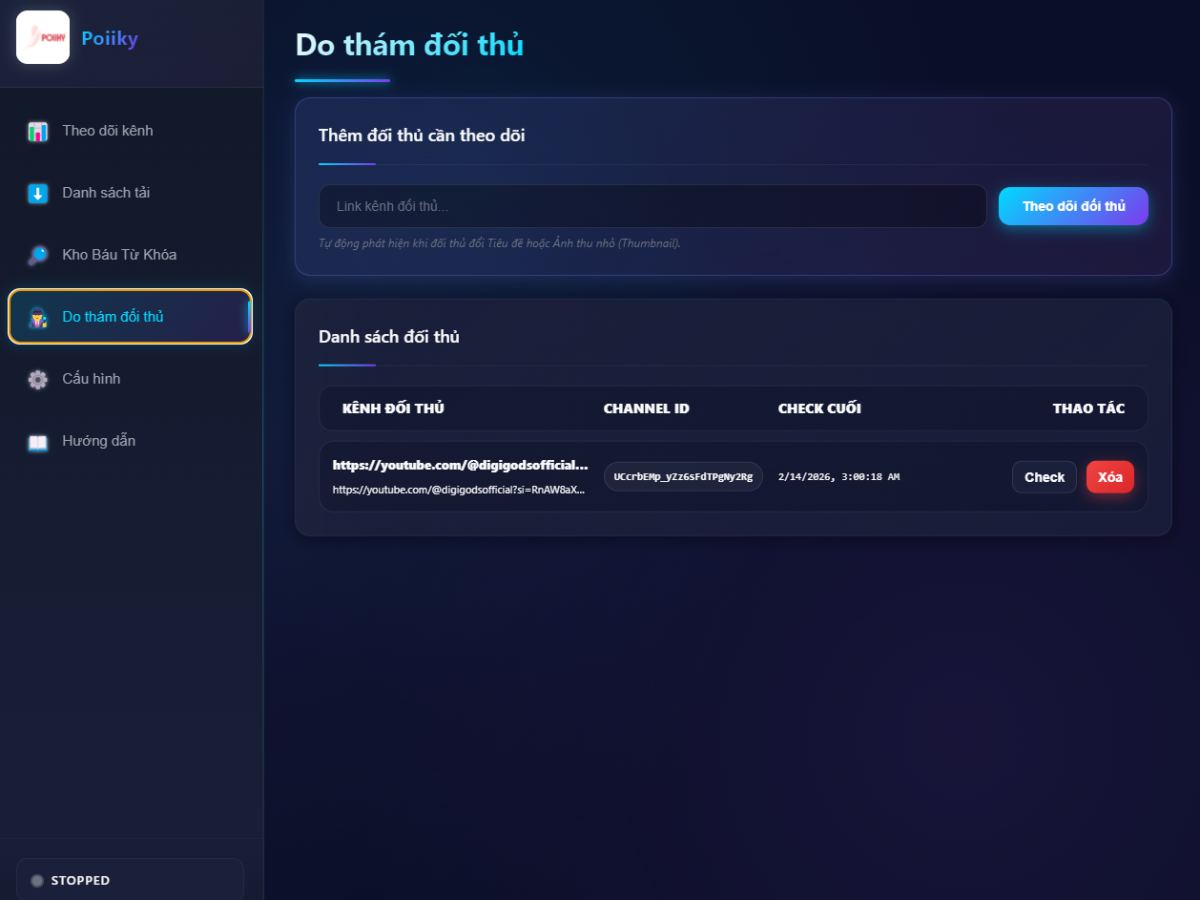Click the STOPPED status indicator dot
The height and width of the screenshot is (900, 1200).
pyautogui.click(x=37, y=880)
